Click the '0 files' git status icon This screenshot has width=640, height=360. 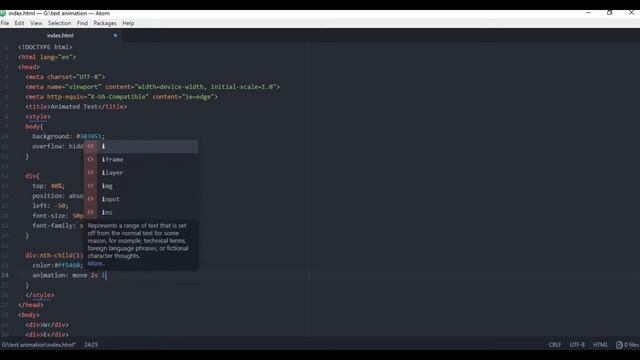click(x=627, y=344)
